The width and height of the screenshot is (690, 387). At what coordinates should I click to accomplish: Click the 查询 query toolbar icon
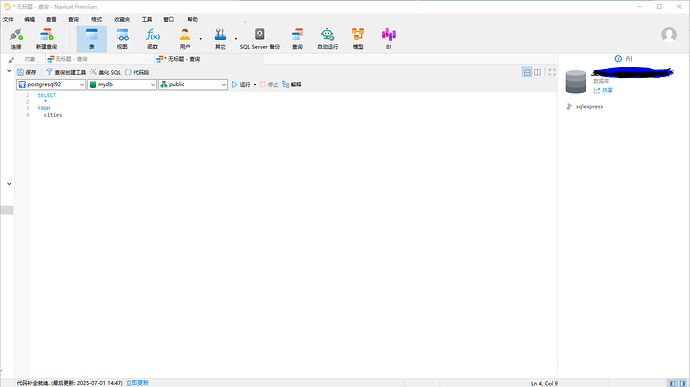[x=297, y=38]
